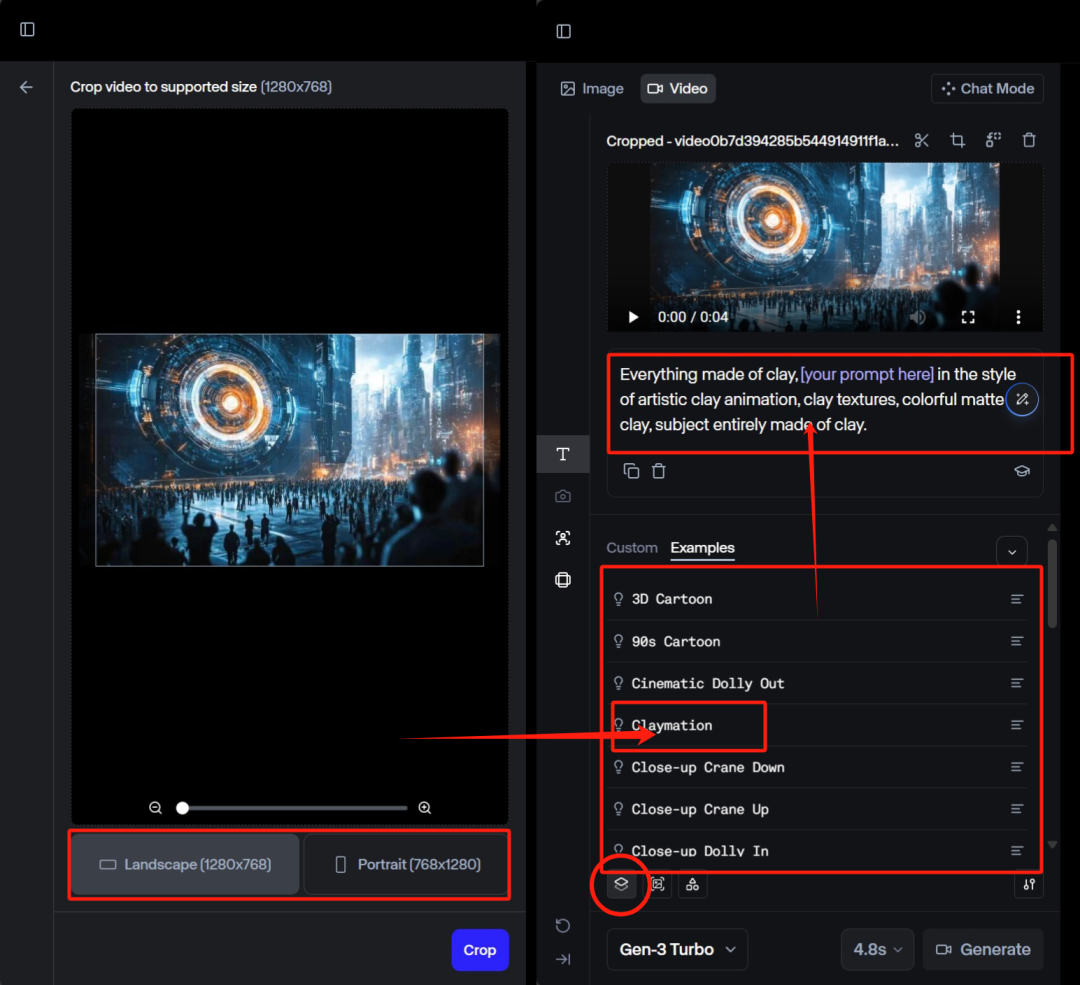Open the 4.8s duration dropdown
Viewport: 1080px width, 985px height.
pyautogui.click(x=877, y=949)
